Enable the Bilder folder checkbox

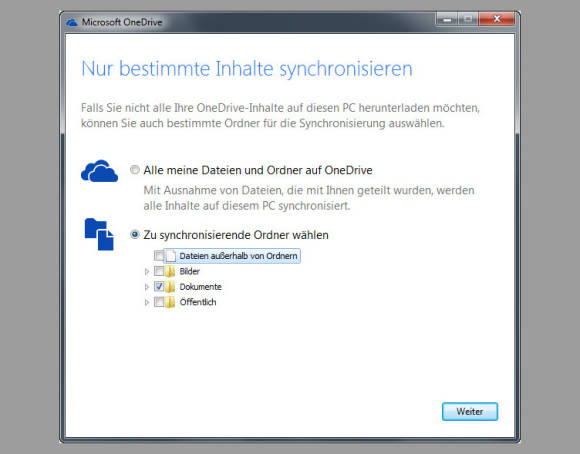point(159,271)
